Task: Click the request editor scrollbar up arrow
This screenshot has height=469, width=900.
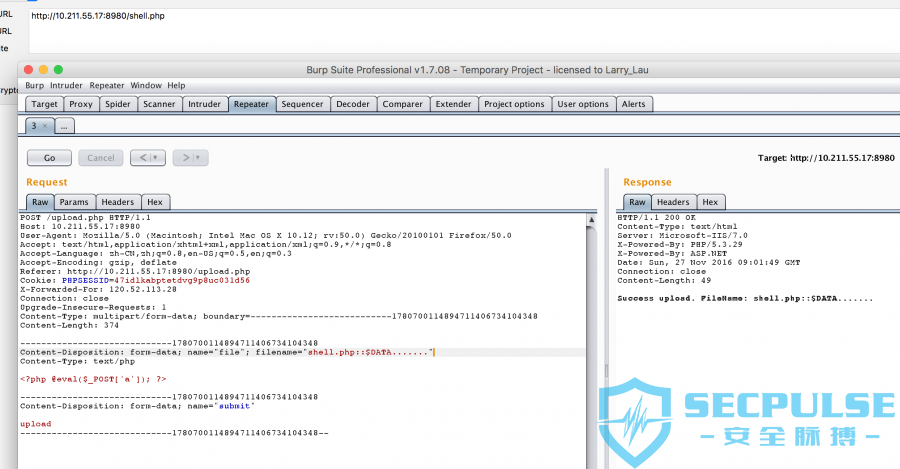Action: (x=591, y=219)
